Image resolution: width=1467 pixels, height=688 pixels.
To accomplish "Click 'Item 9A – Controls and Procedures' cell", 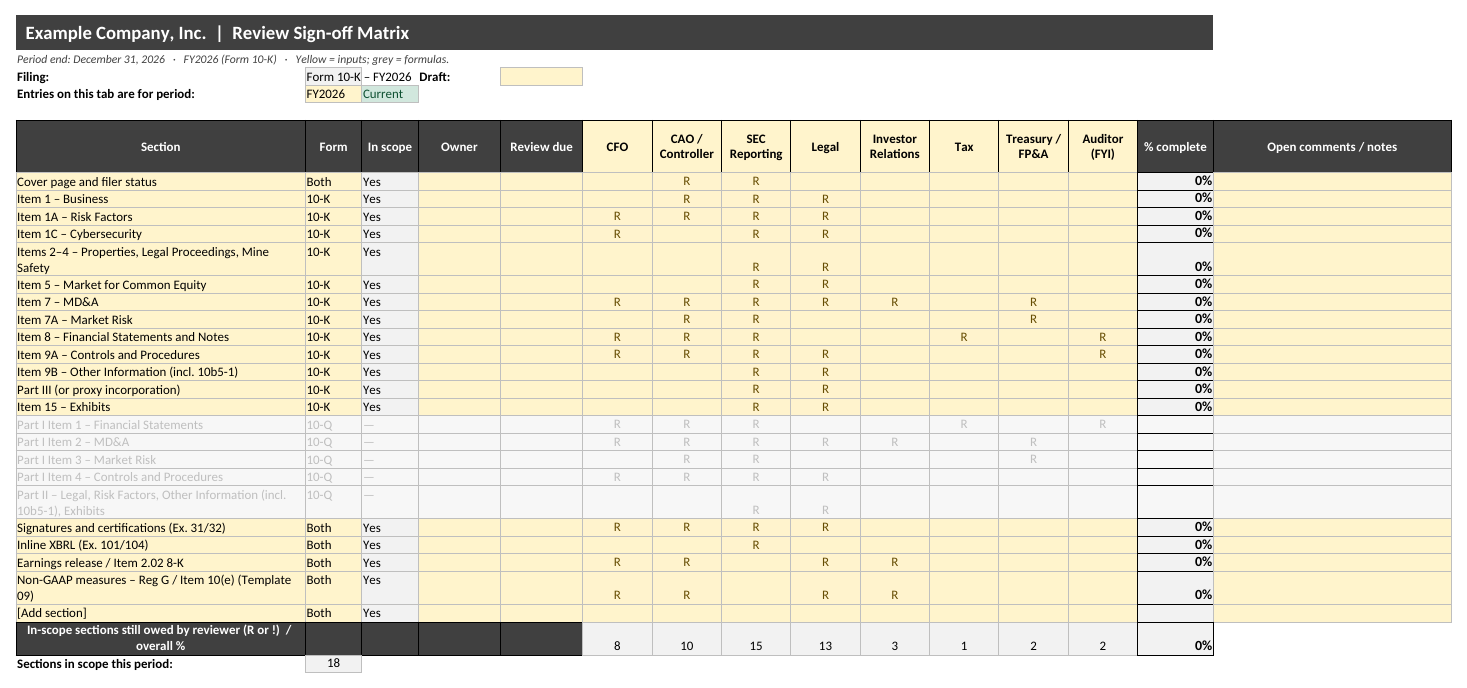I will (161, 355).
